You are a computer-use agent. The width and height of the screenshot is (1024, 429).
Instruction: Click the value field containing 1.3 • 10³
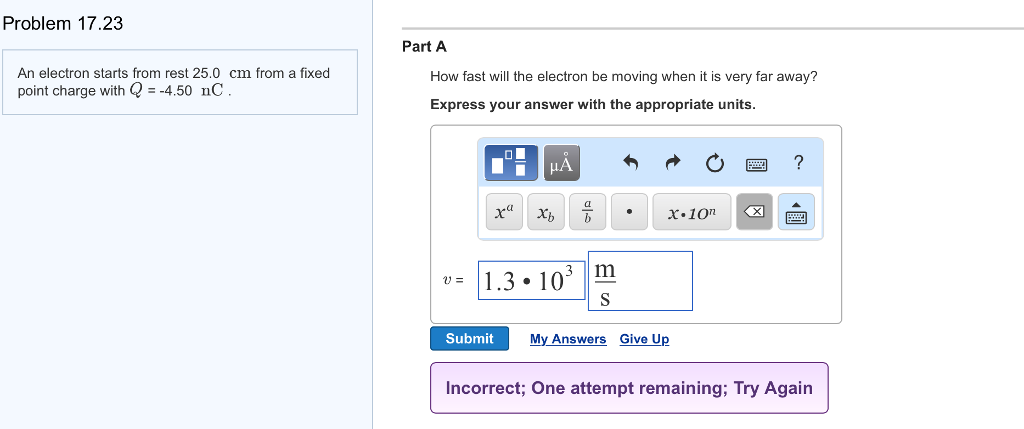click(531, 281)
